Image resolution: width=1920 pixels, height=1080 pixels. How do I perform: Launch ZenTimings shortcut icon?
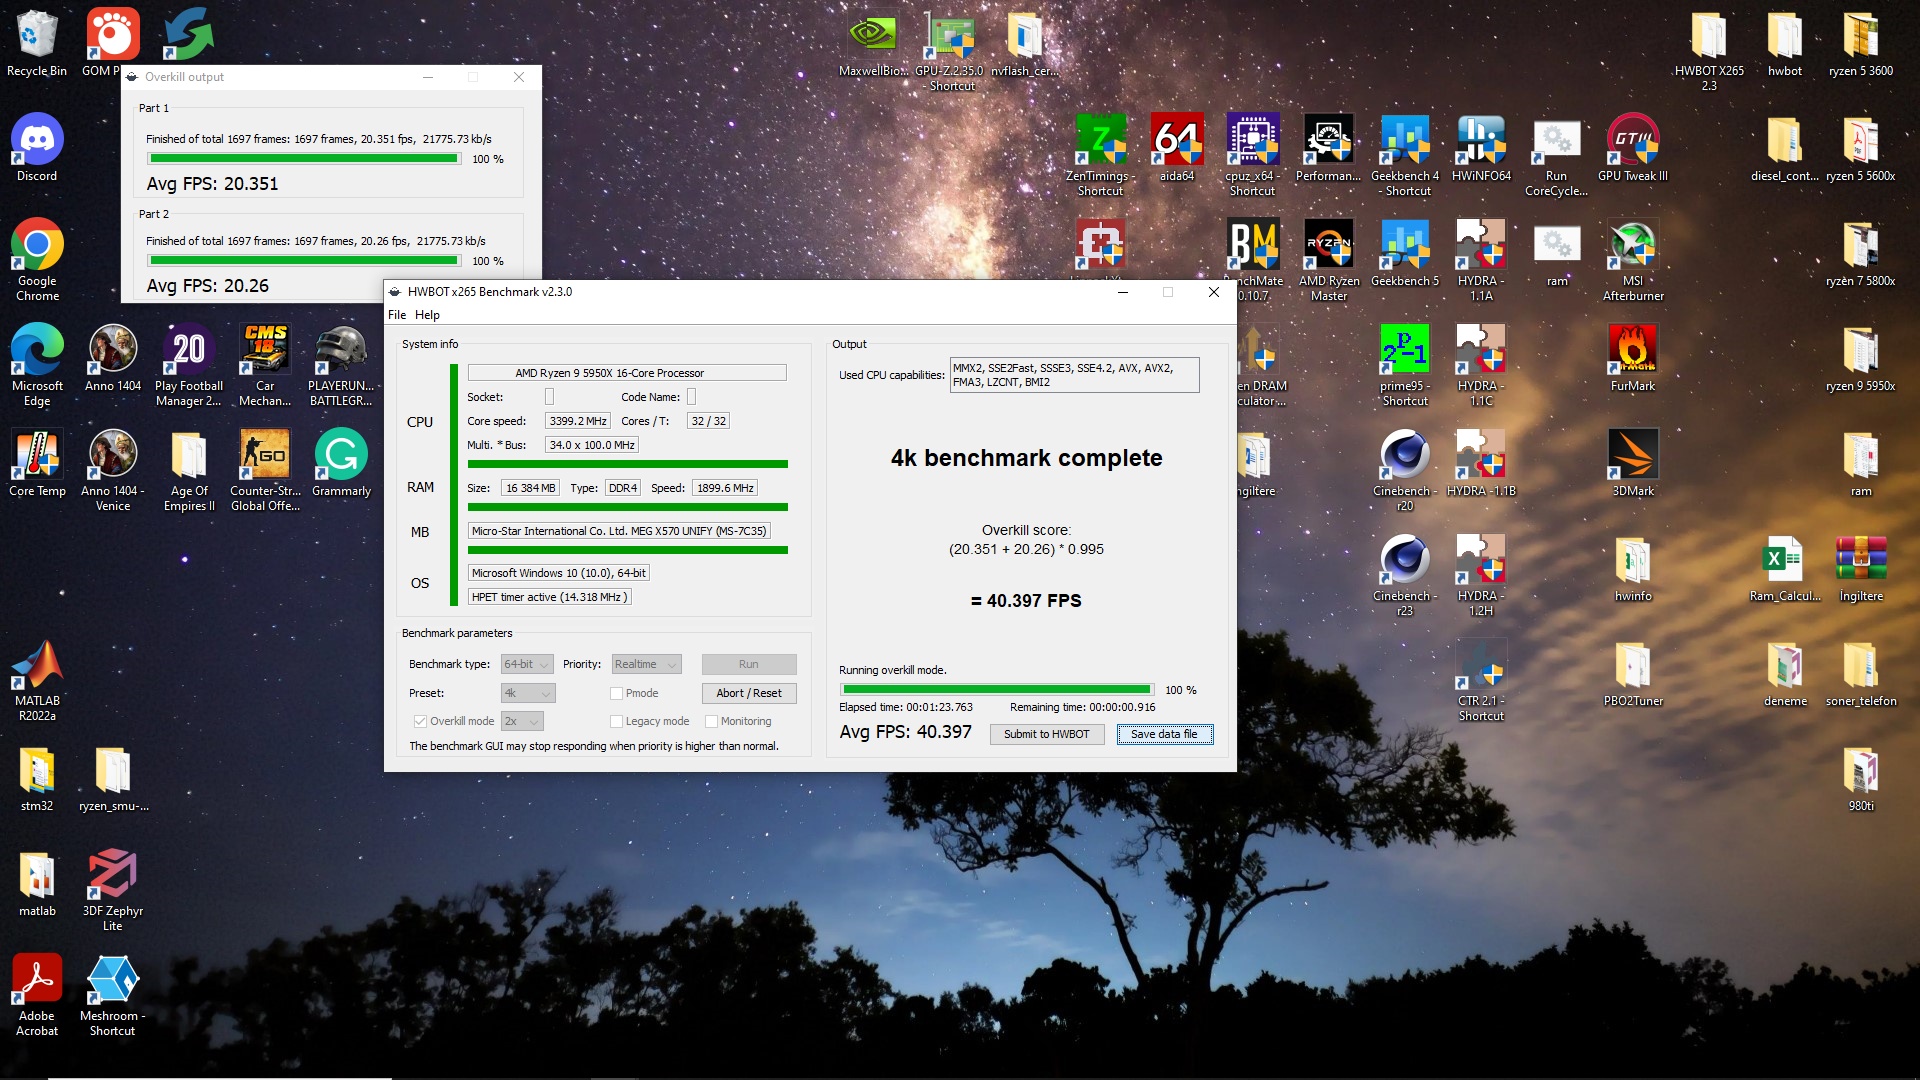(x=1100, y=155)
